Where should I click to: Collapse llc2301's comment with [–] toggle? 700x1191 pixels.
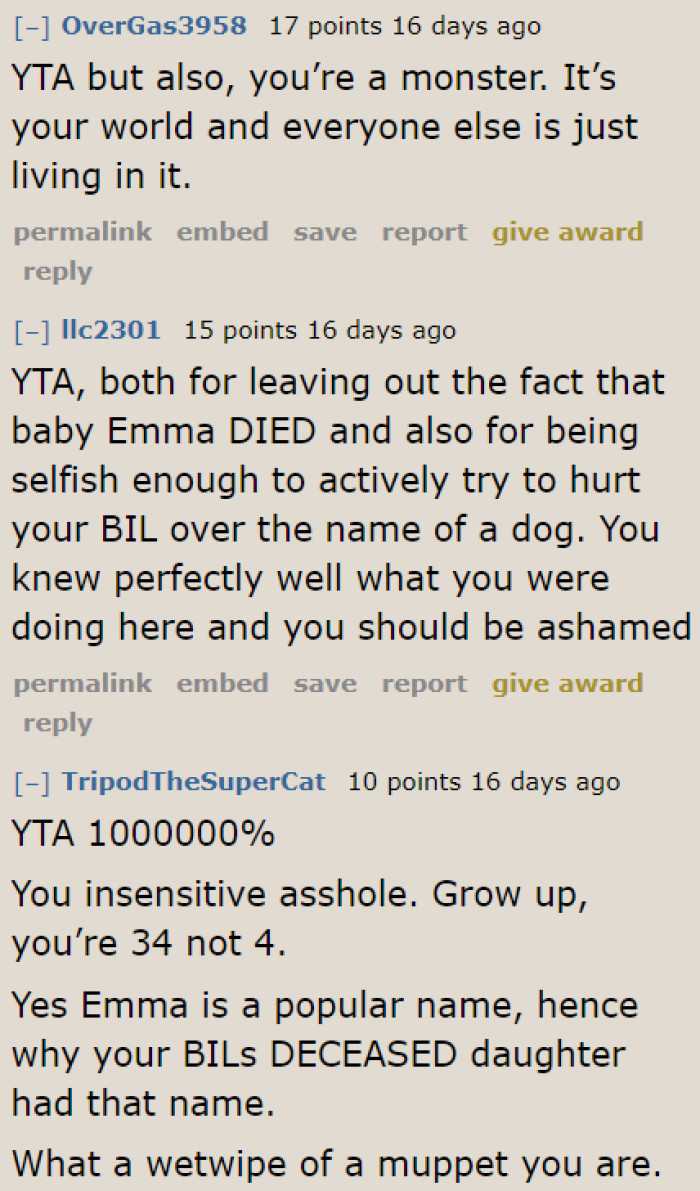(x=33, y=330)
